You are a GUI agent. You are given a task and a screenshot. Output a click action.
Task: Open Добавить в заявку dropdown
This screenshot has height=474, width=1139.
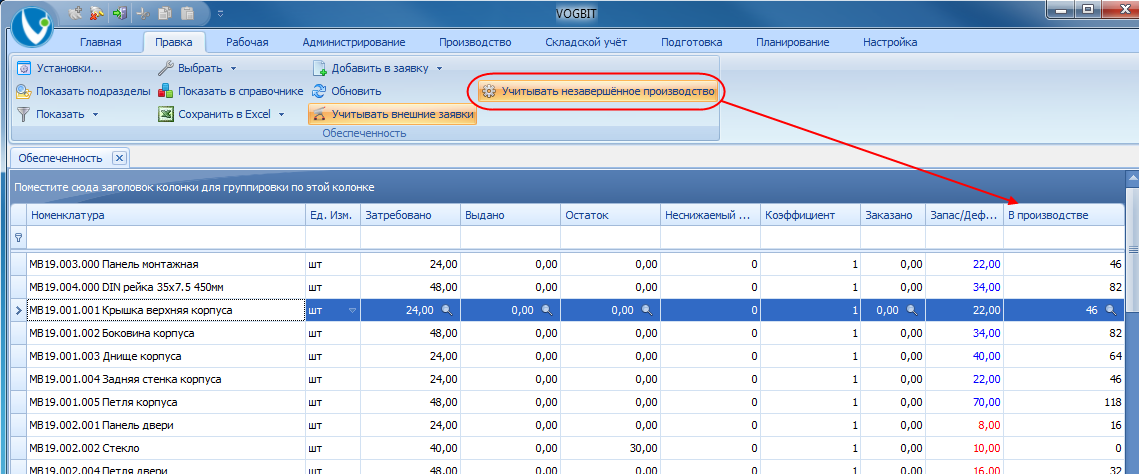378,68
